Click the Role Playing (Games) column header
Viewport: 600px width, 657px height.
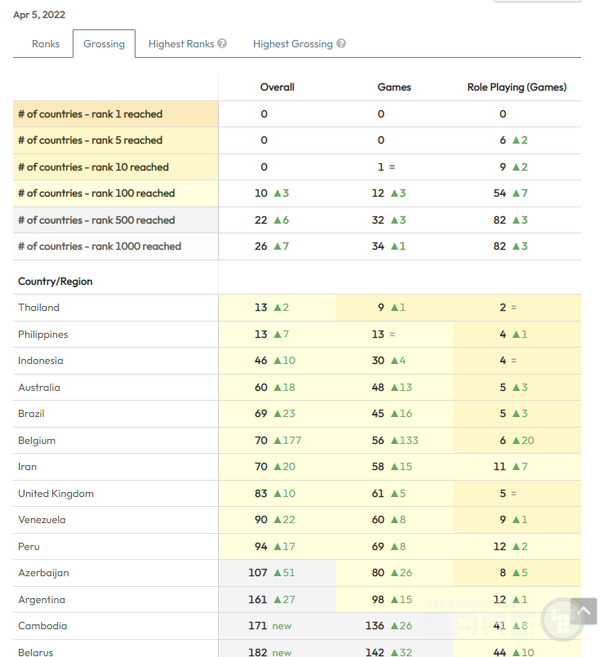516,87
